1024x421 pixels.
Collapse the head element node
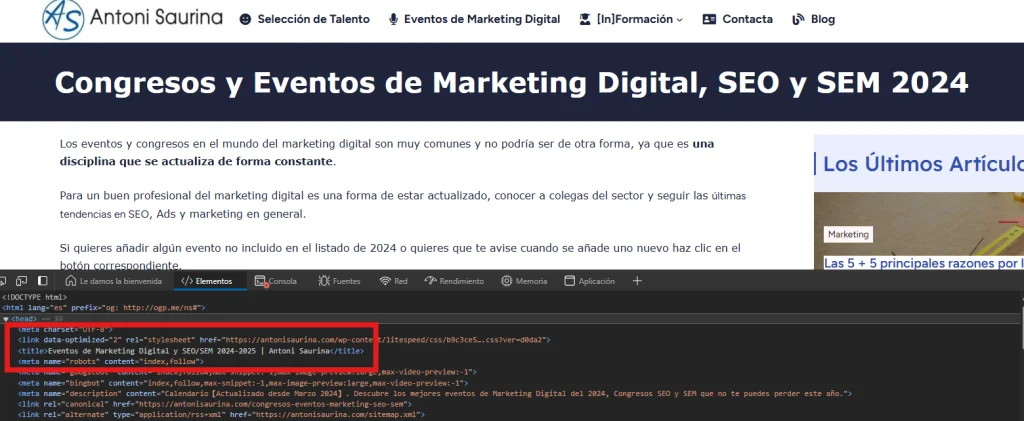coord(6,318)
